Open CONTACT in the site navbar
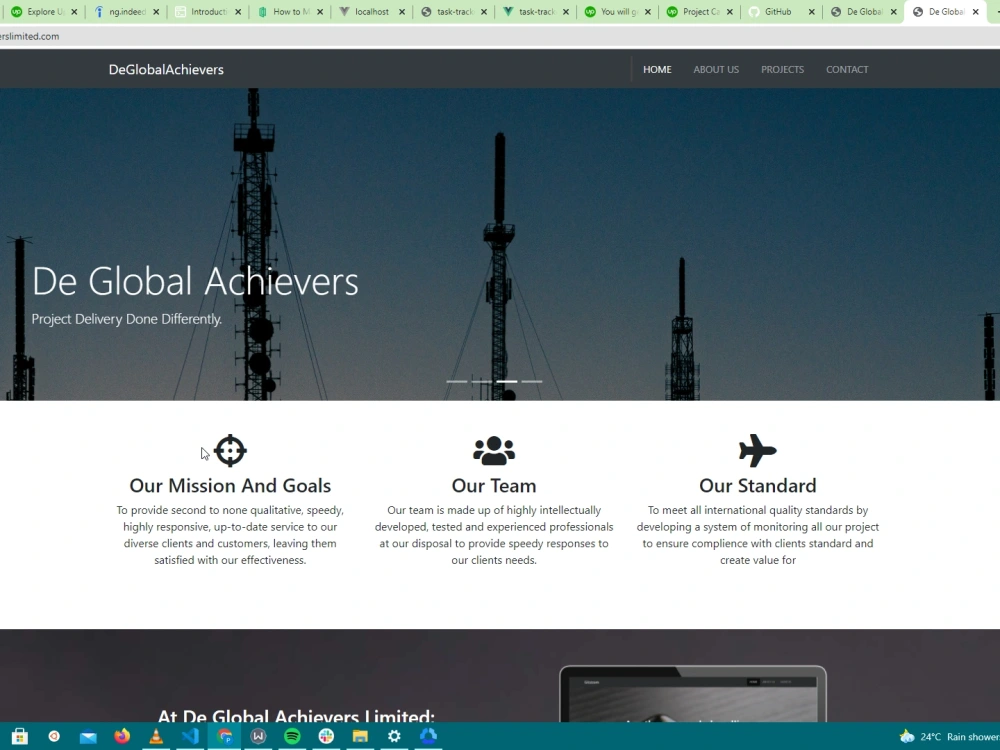This screenshot has width=1000, height=750. click(847, 70)
